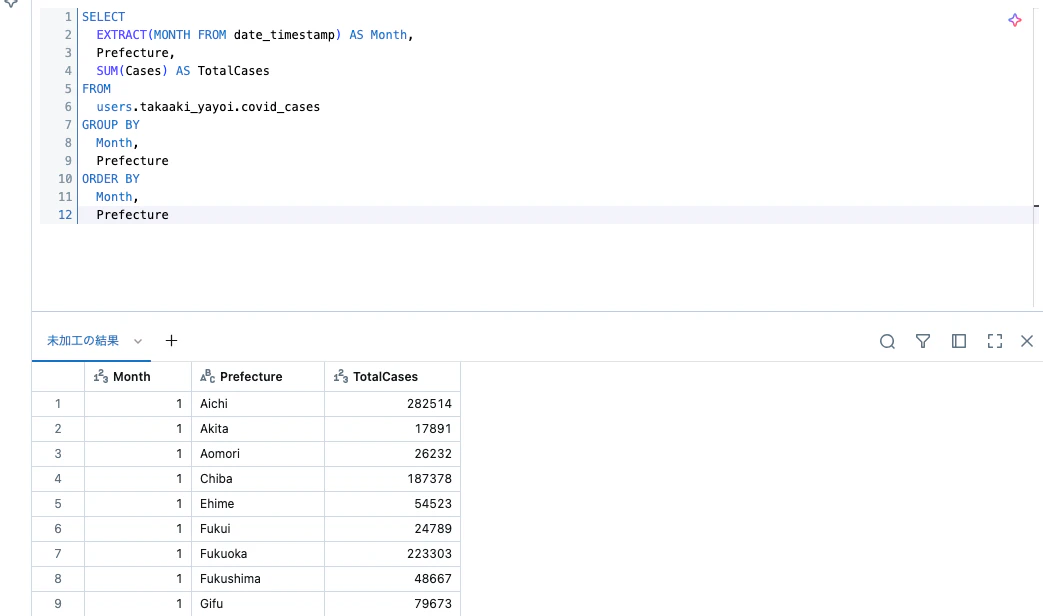Search the results with magnifier icon

[x=887, y=341]
